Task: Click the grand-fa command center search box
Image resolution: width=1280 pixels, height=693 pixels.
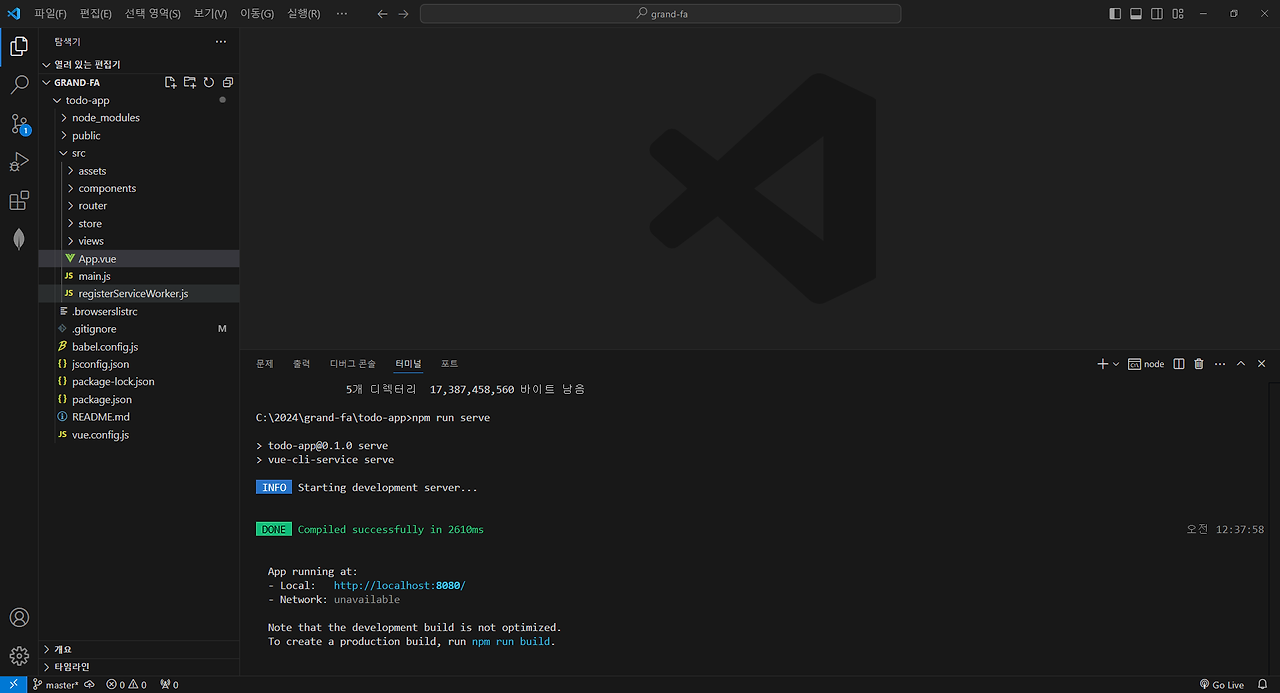Action: tap(661, 14)
